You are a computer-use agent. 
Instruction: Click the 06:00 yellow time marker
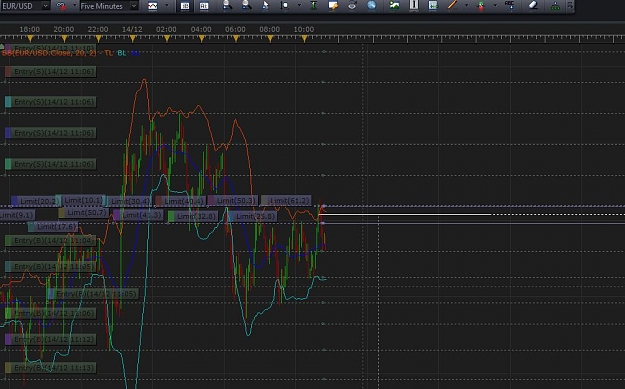click(x=236, y=39)
